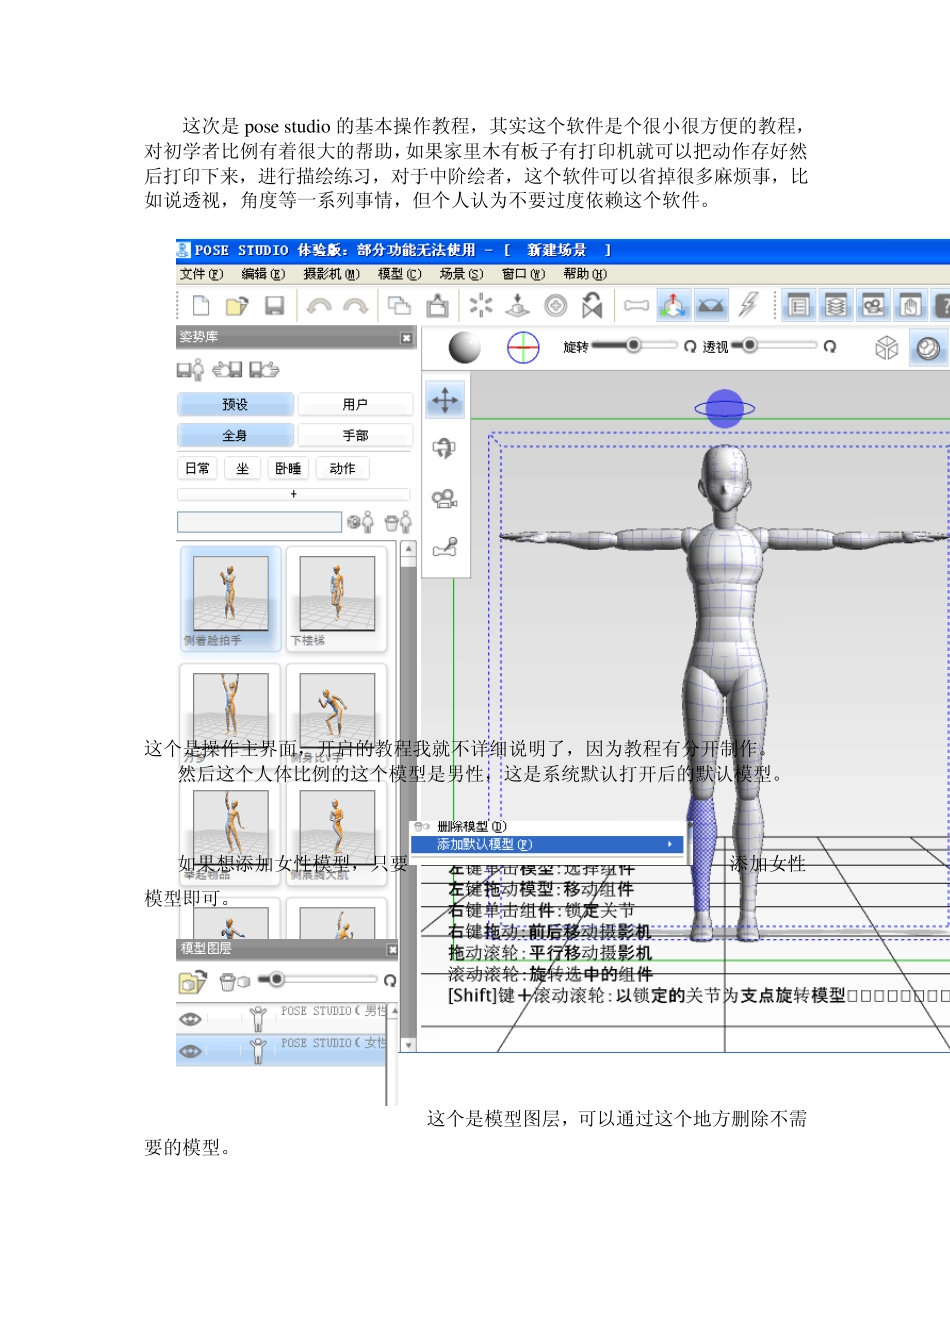Viewport: 950px width, 1344px height.
Task: Select the 全身 pose category
Action: click(x=235, y=435)
